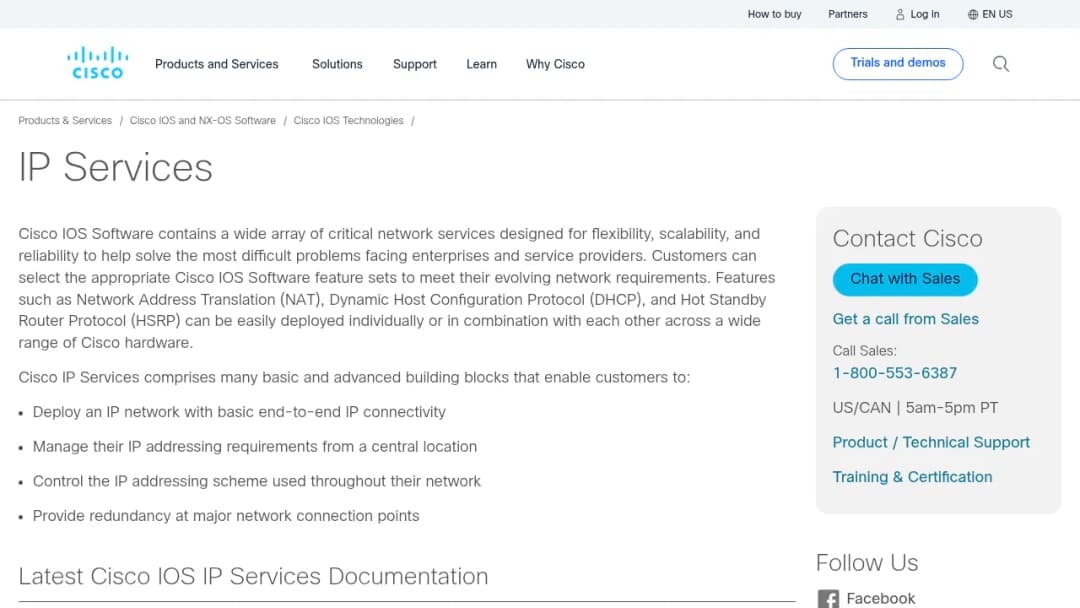Click bullet 'Manage their IP addressing requirements'
The image size is (1080, 608).
coord(255,446)
